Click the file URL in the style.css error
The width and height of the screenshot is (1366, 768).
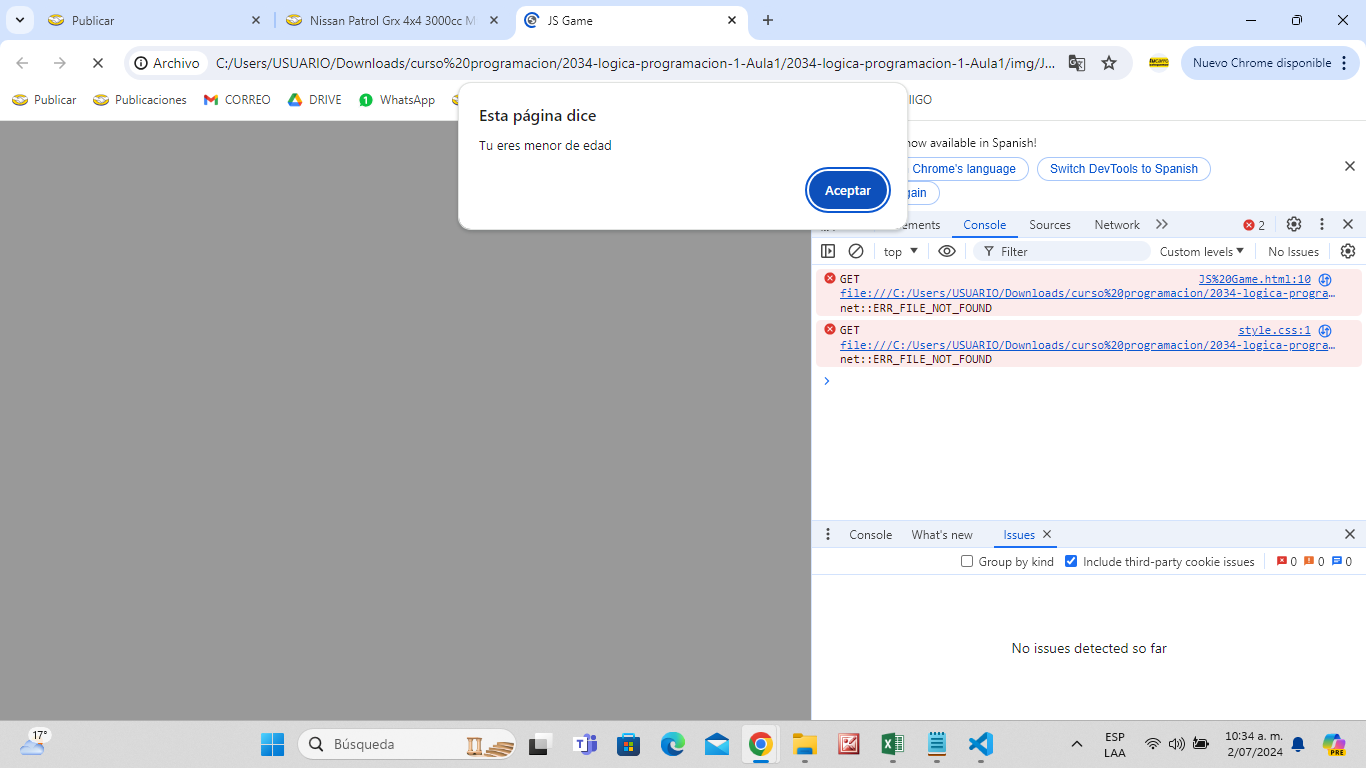click(x=1087, y=345)
